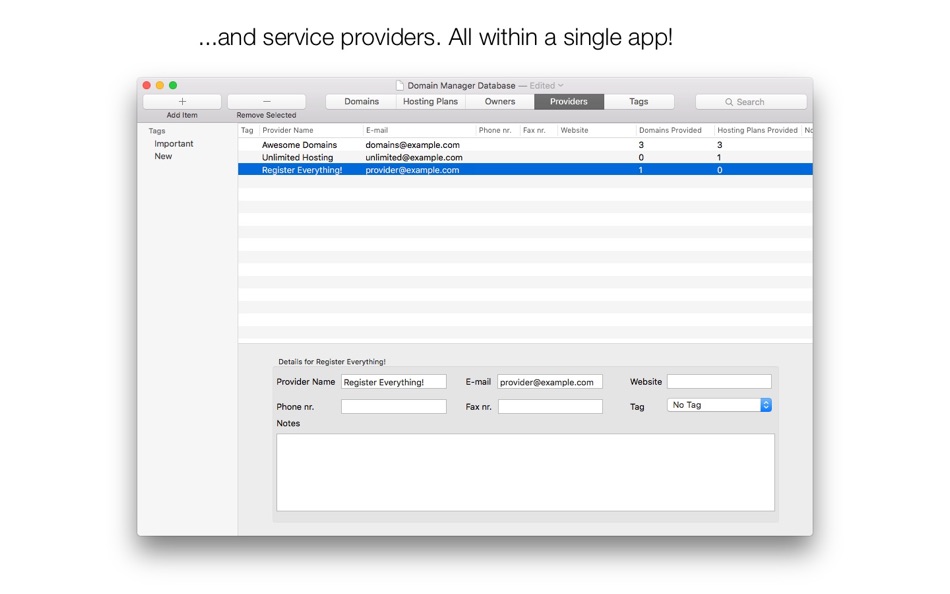950x594 pixels.
Task: Close window with red button
Action: 147,85
